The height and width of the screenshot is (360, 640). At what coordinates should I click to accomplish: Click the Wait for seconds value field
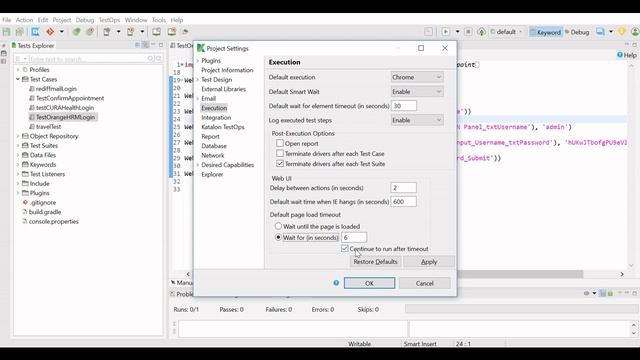tap(354, 237)
